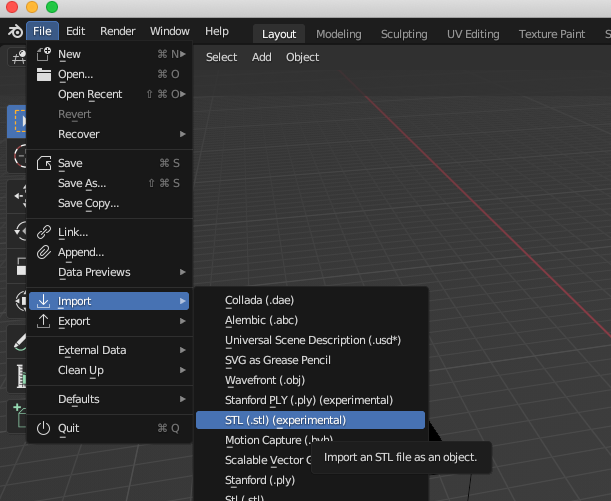This screenshot has height=501, width=611.
Task: Click the Link chain icon
Action: coord(44,232)
